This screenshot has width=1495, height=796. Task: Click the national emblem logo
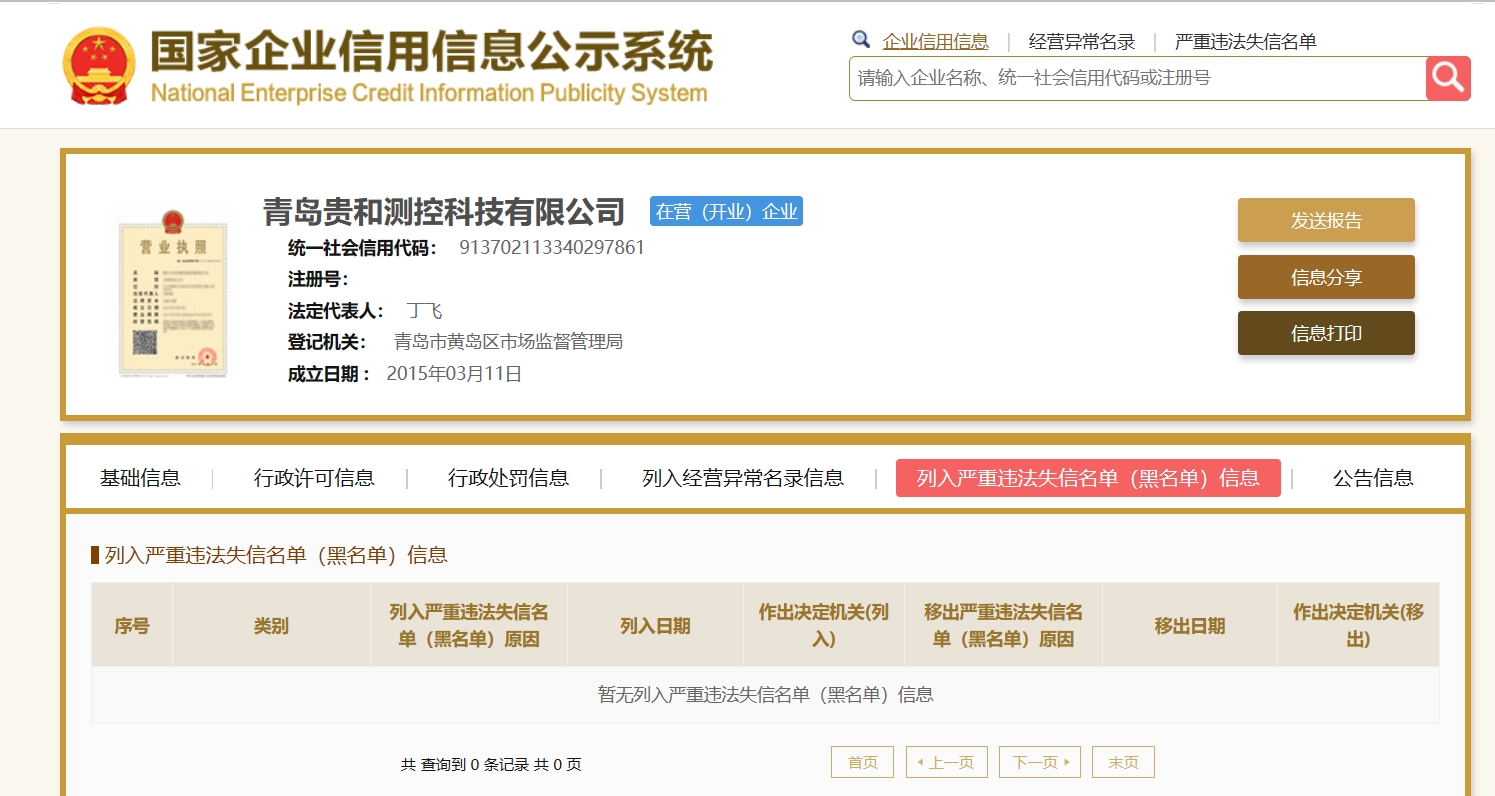[99, 66]
